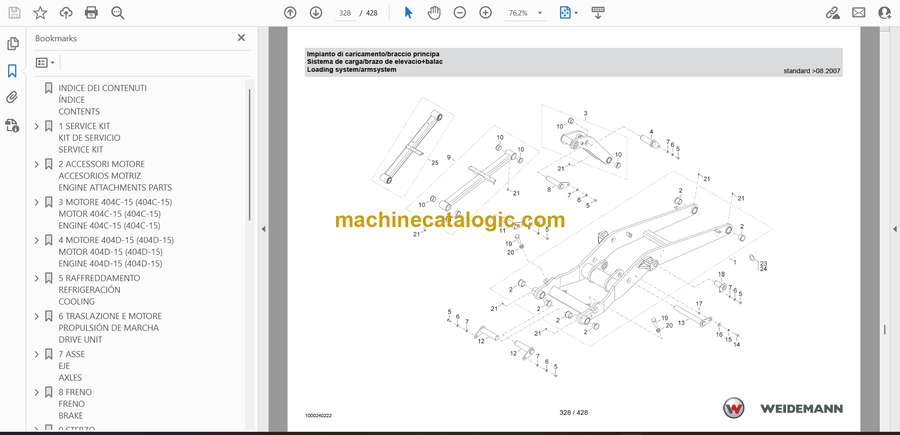This screenshot has height=435, width=900.
Task: Open the attachments paperclip panel
Action: pos(13,98)
